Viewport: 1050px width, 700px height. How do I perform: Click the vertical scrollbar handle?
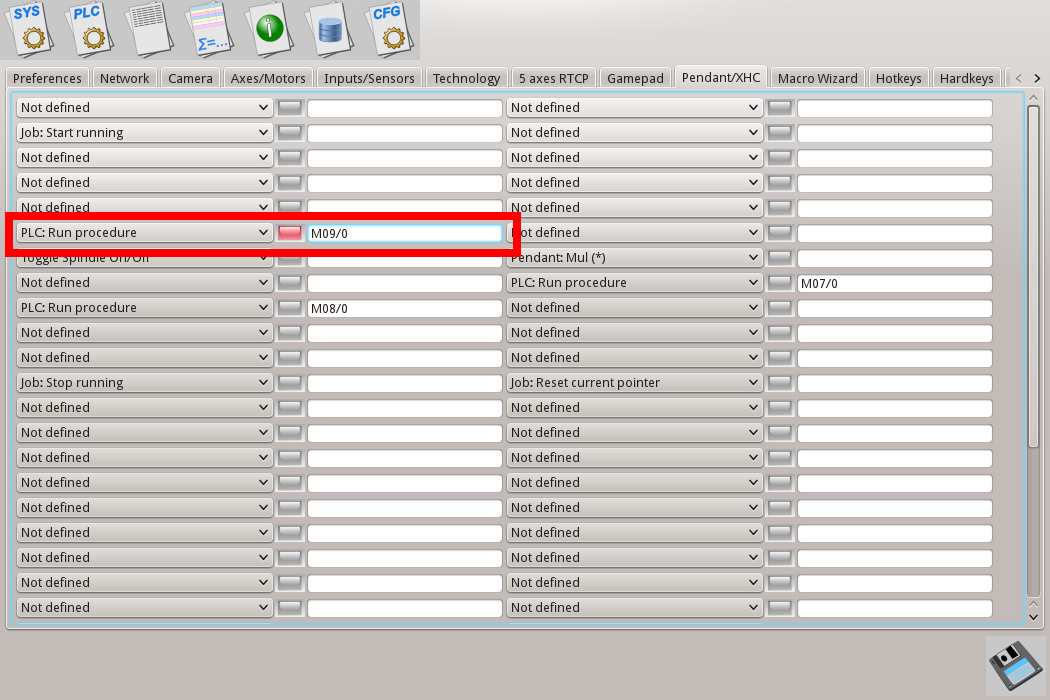point(1034,275)
